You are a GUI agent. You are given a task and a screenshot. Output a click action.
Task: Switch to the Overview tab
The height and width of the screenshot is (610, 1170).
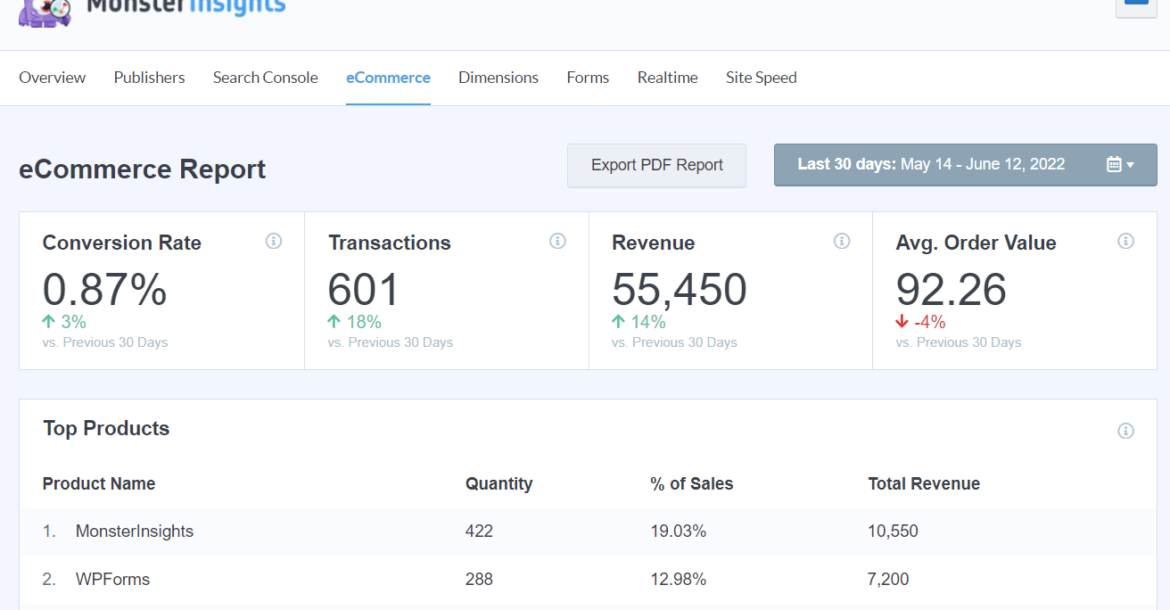pyautogui.click(x=52, y=77)
